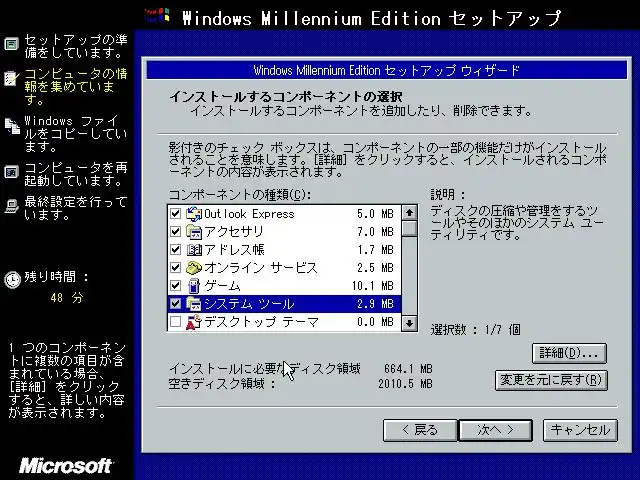640x480 pixels.
Task: Uncheck the ゲーム checkbox
Action: point(176,285)
